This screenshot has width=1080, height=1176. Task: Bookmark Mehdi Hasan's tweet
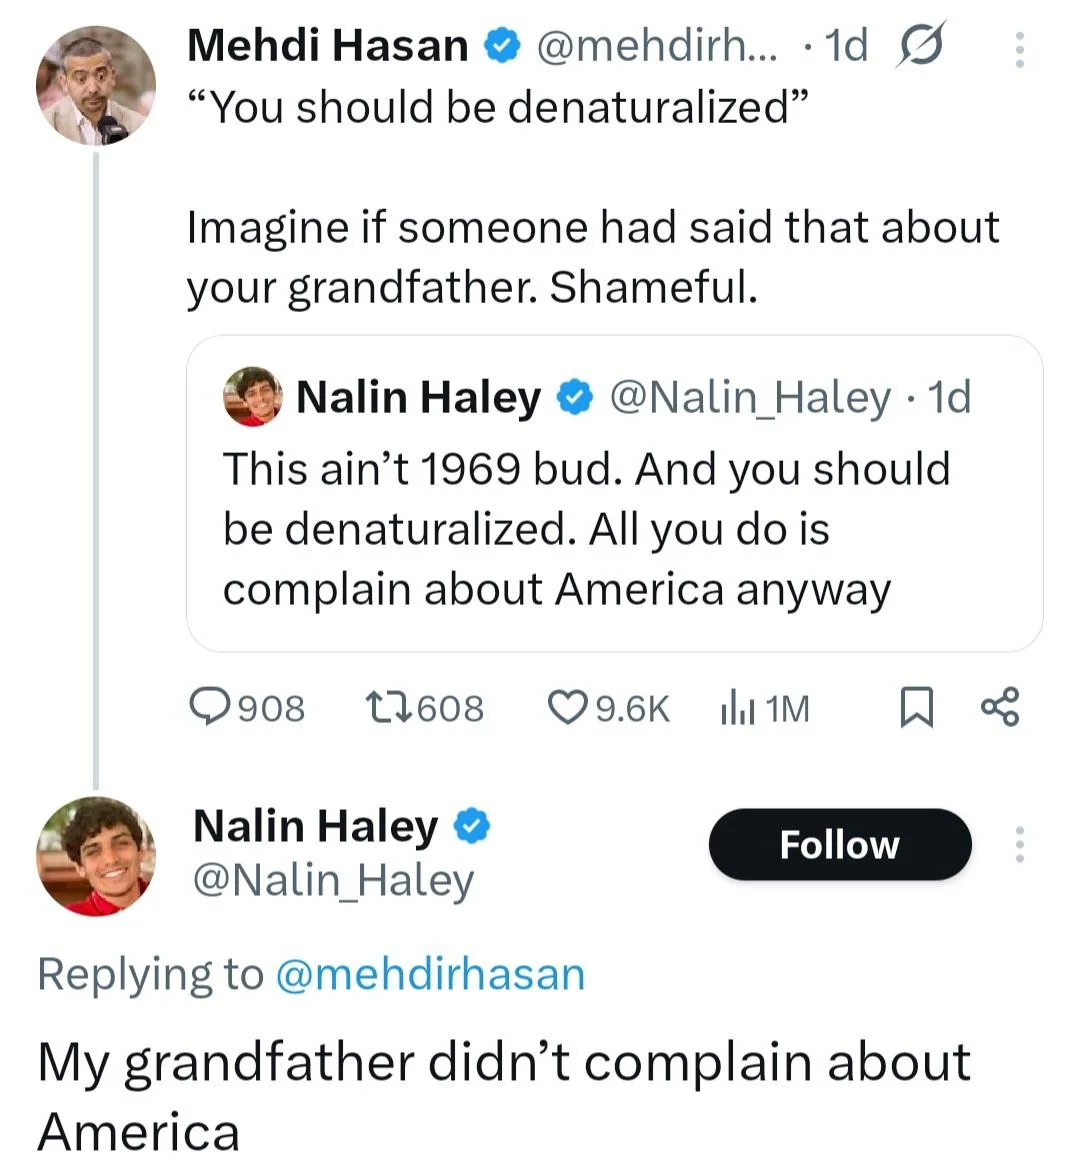point(916,707)
